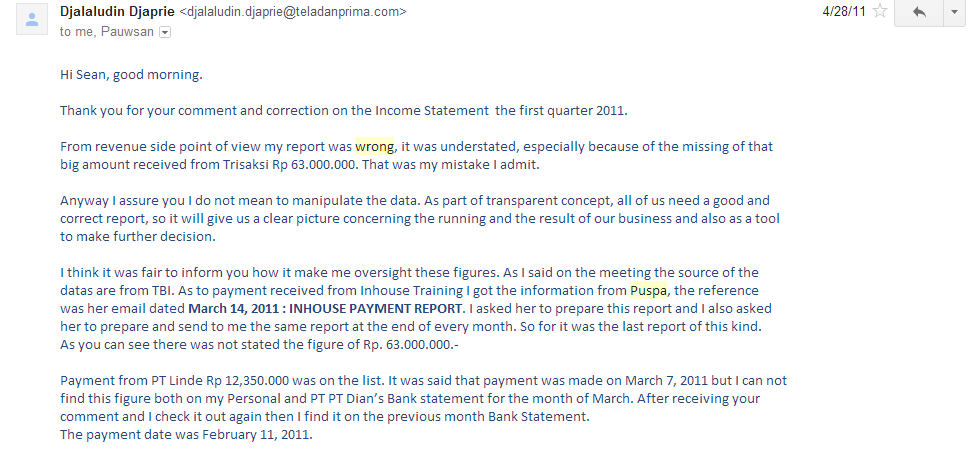The width and height of the screenshot is (971, 455).
Task: Reply to the email using the arrow icon
Action: (918, 12)
